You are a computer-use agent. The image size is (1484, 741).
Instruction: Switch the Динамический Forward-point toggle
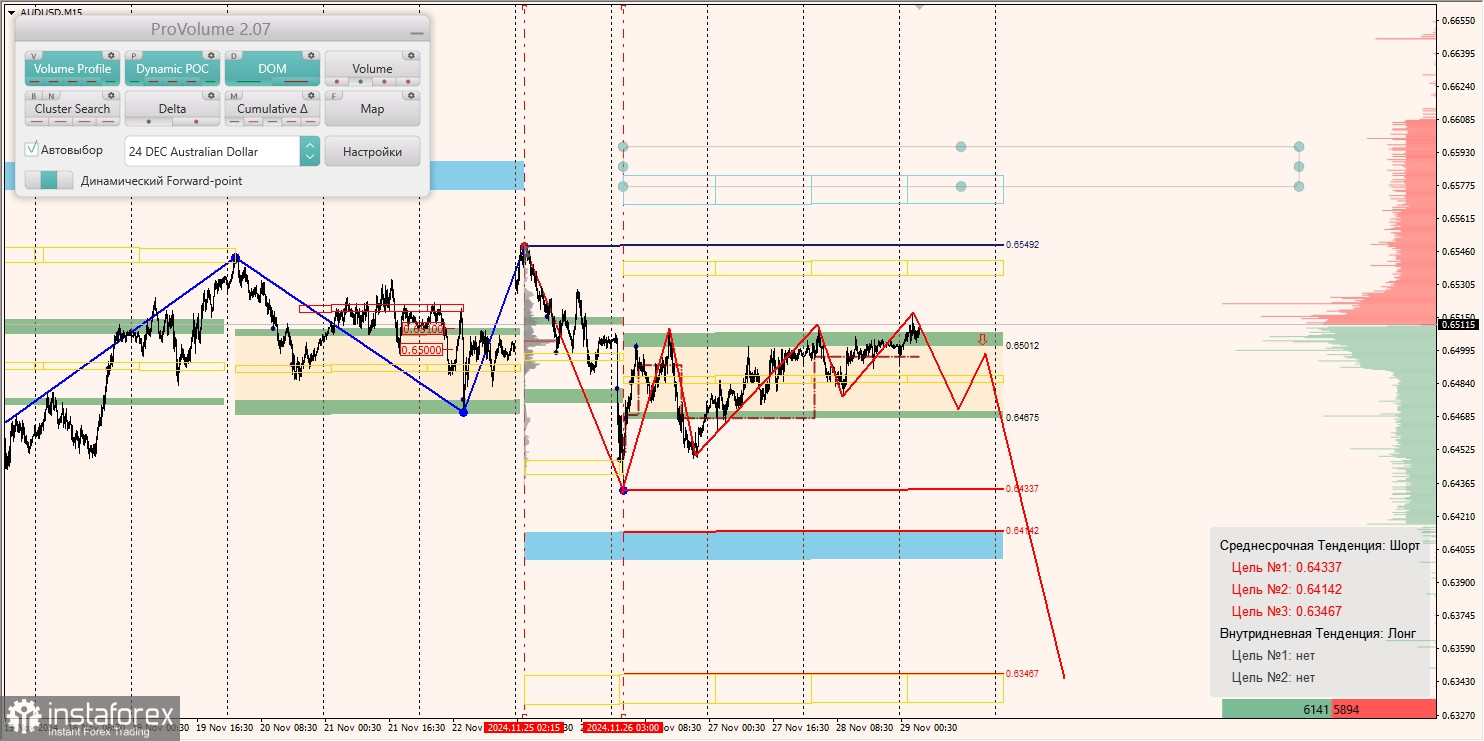tap(49, 181)
